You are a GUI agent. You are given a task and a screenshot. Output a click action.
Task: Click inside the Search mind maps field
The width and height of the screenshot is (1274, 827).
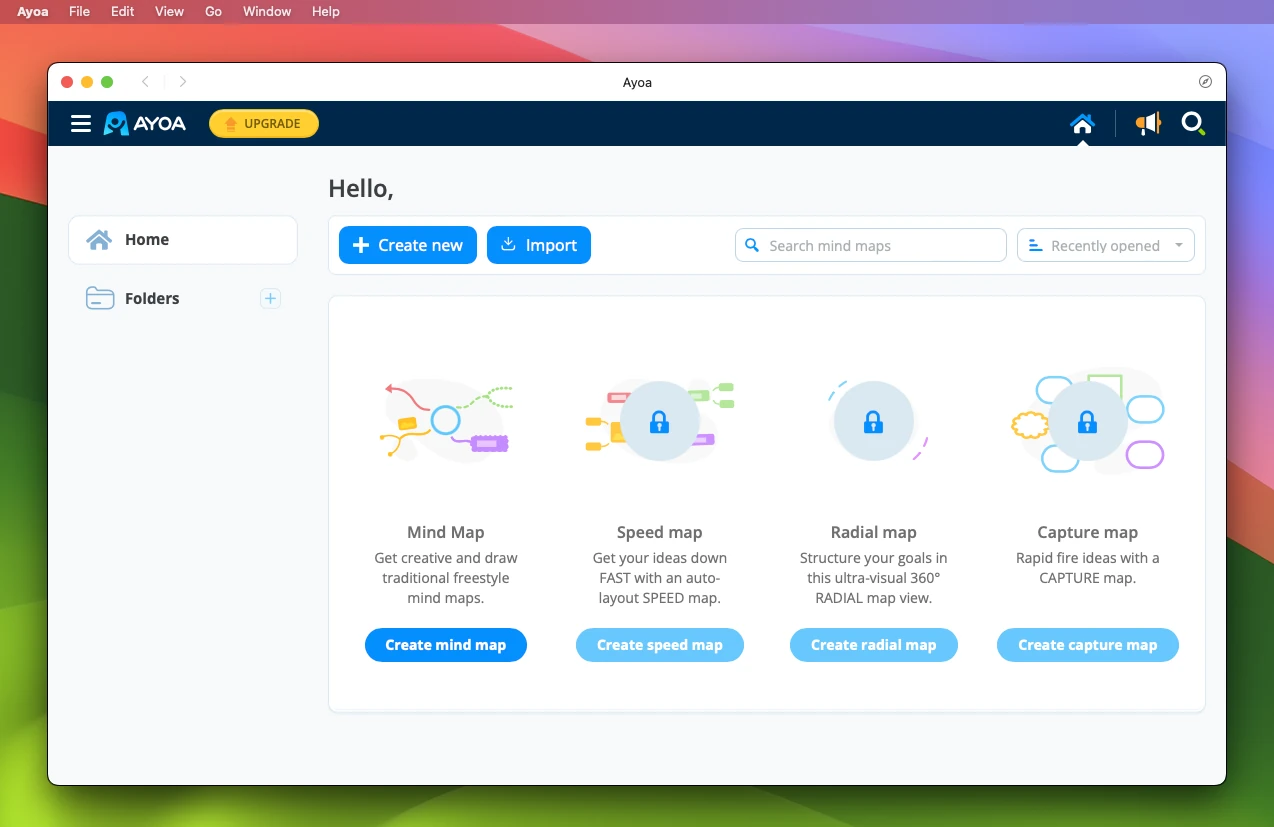870,245
